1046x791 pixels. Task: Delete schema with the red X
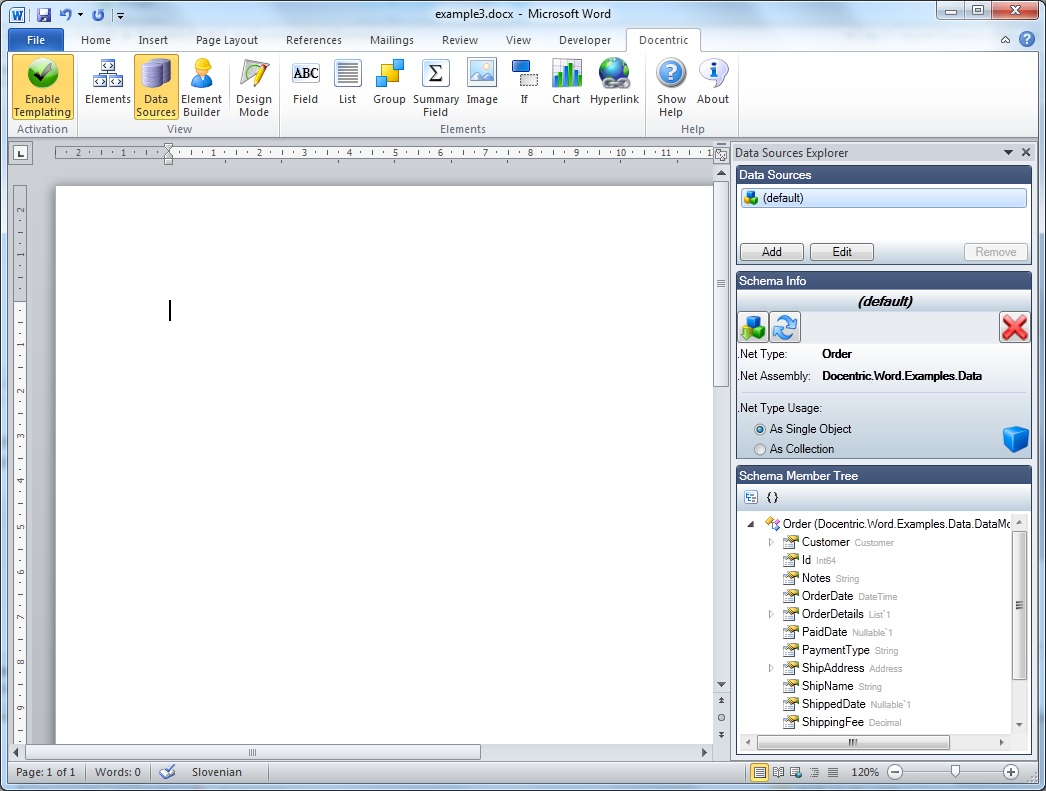pyautogui.click(x=1015, y=327)
